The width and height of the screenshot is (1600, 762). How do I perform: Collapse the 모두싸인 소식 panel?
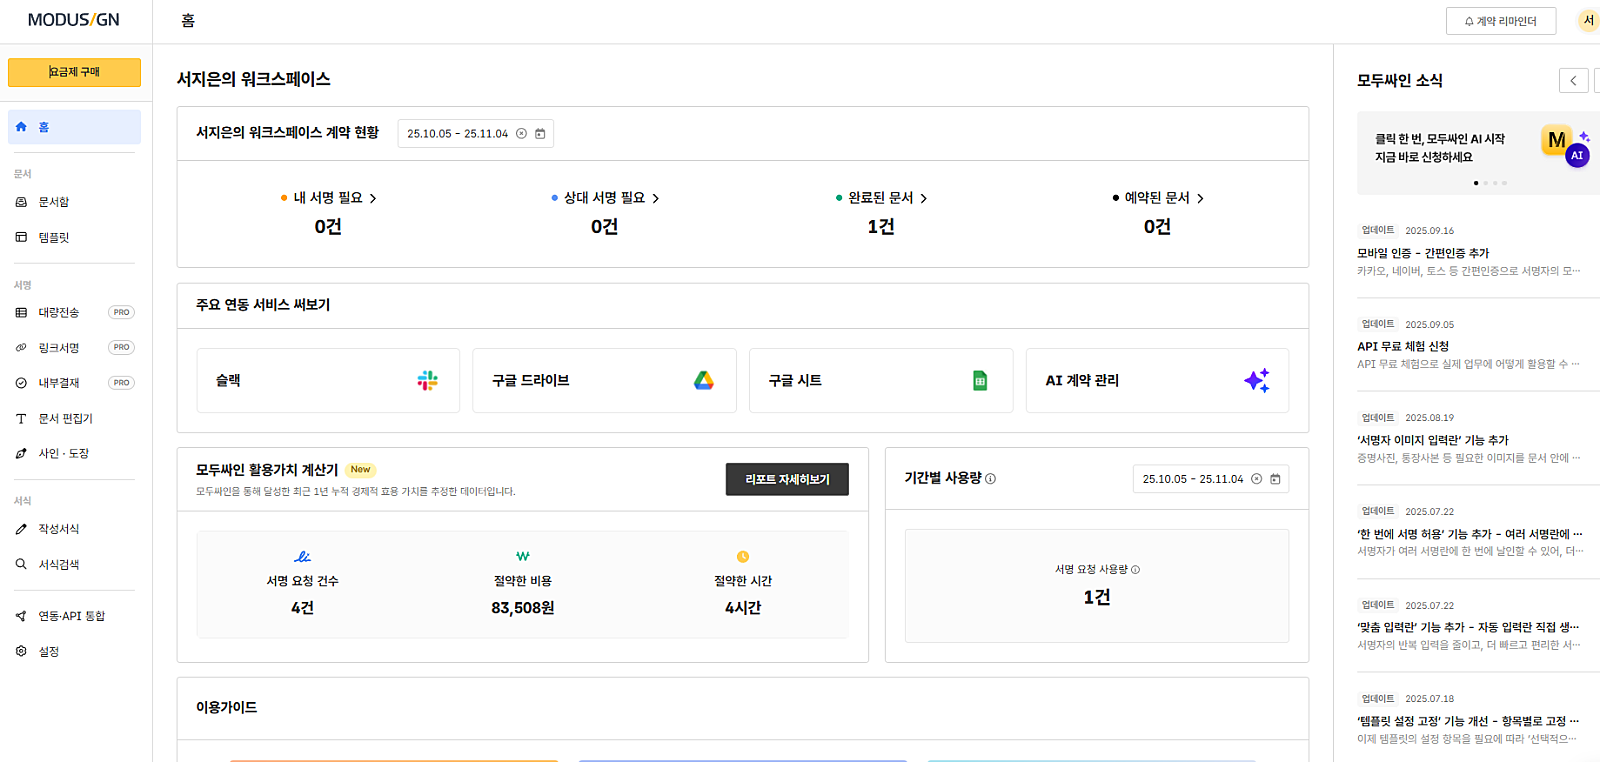tap(1573, 81)
